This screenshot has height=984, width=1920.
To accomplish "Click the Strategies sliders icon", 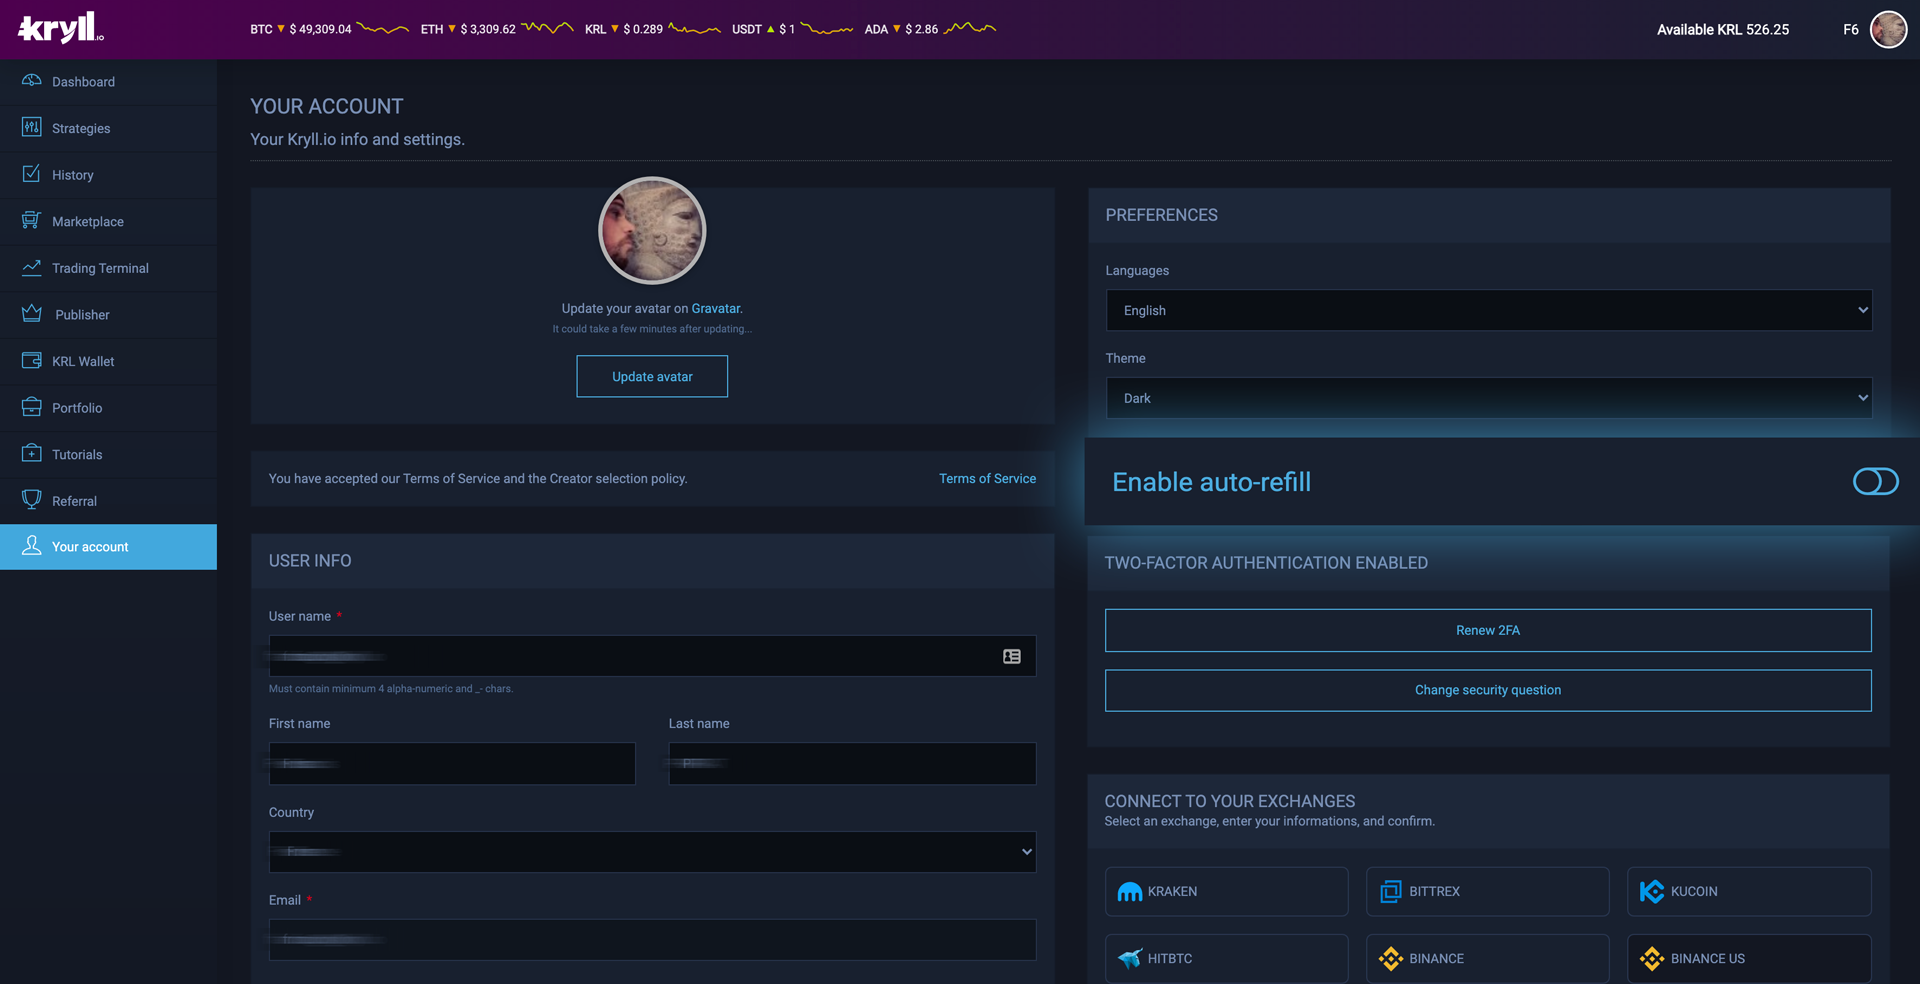I will coord(31,127).
